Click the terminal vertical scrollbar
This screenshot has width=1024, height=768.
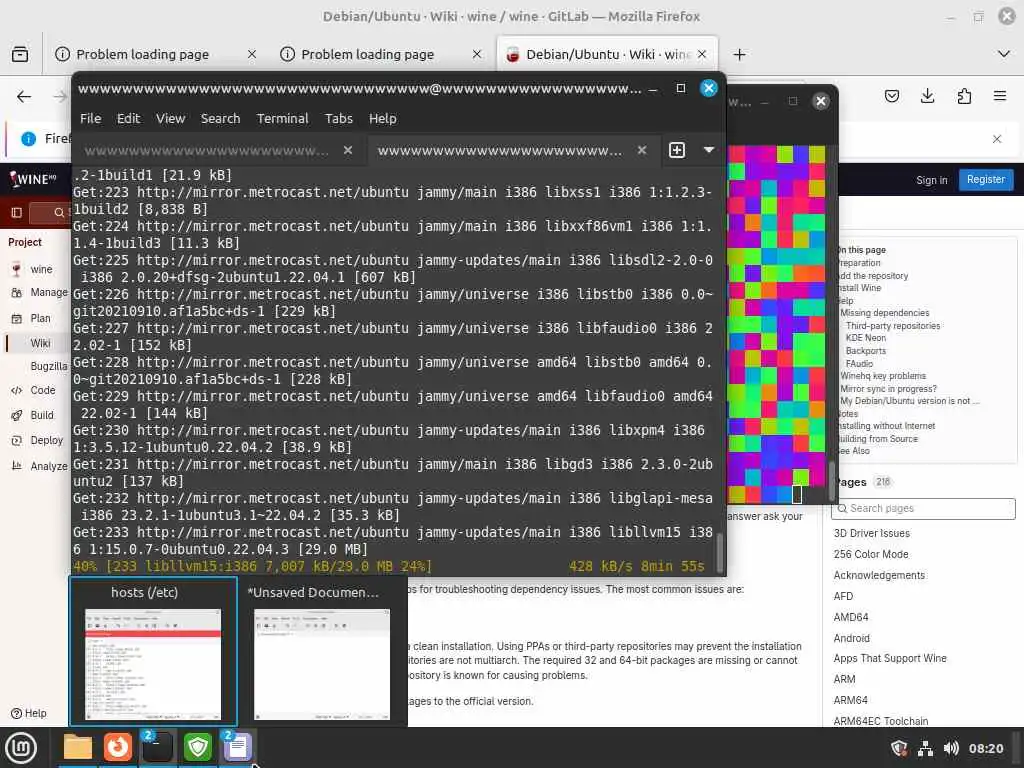point(720,552)
